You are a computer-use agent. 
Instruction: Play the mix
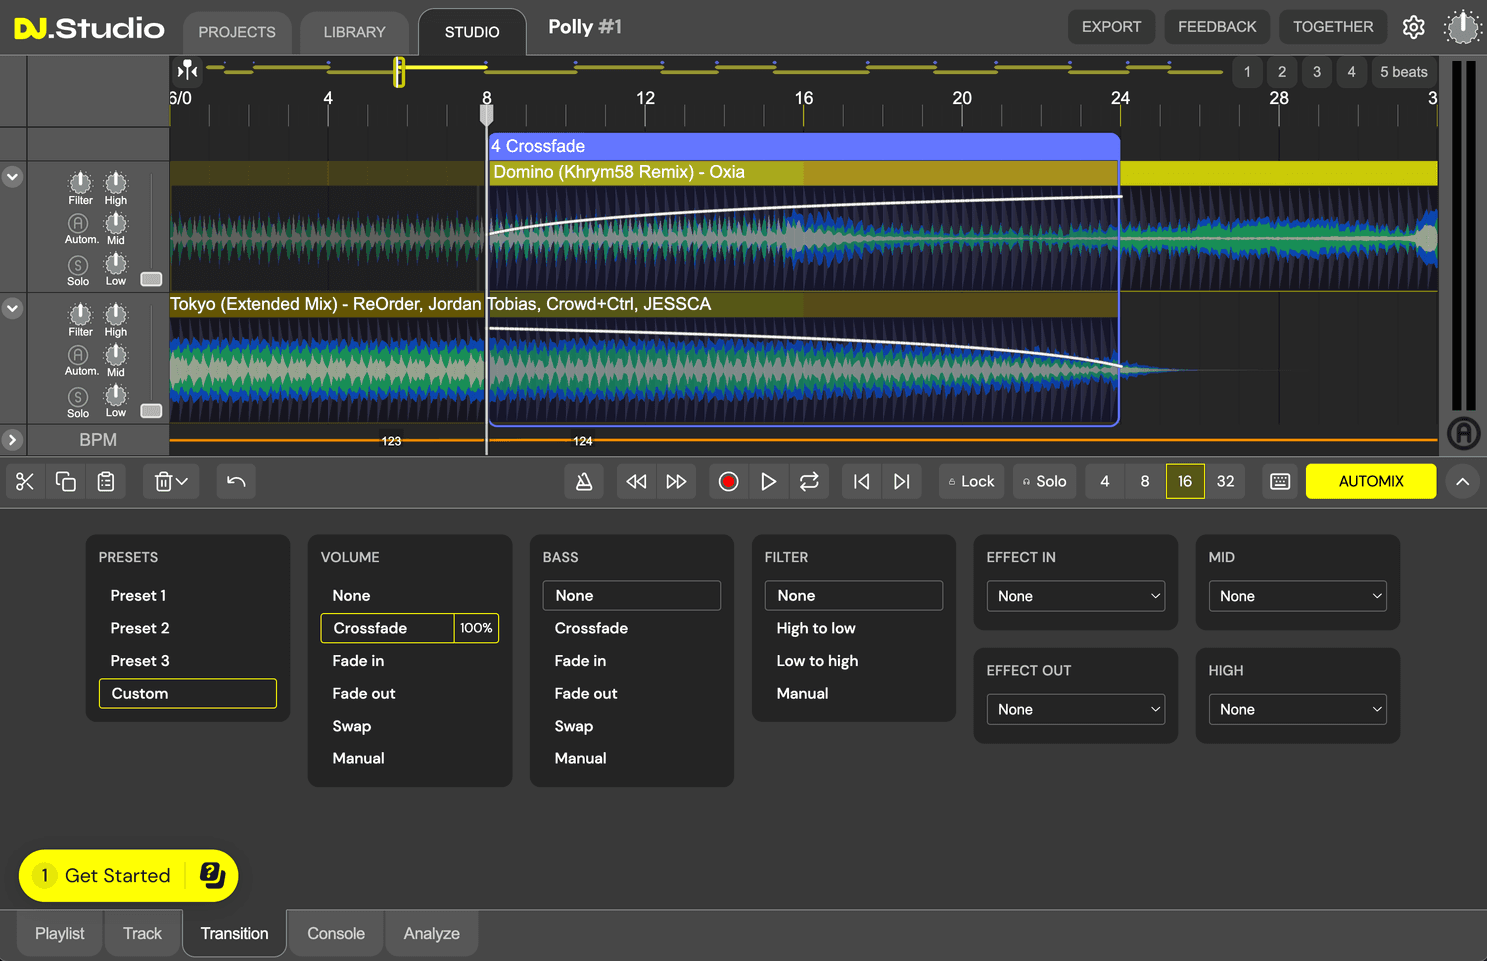768,482
